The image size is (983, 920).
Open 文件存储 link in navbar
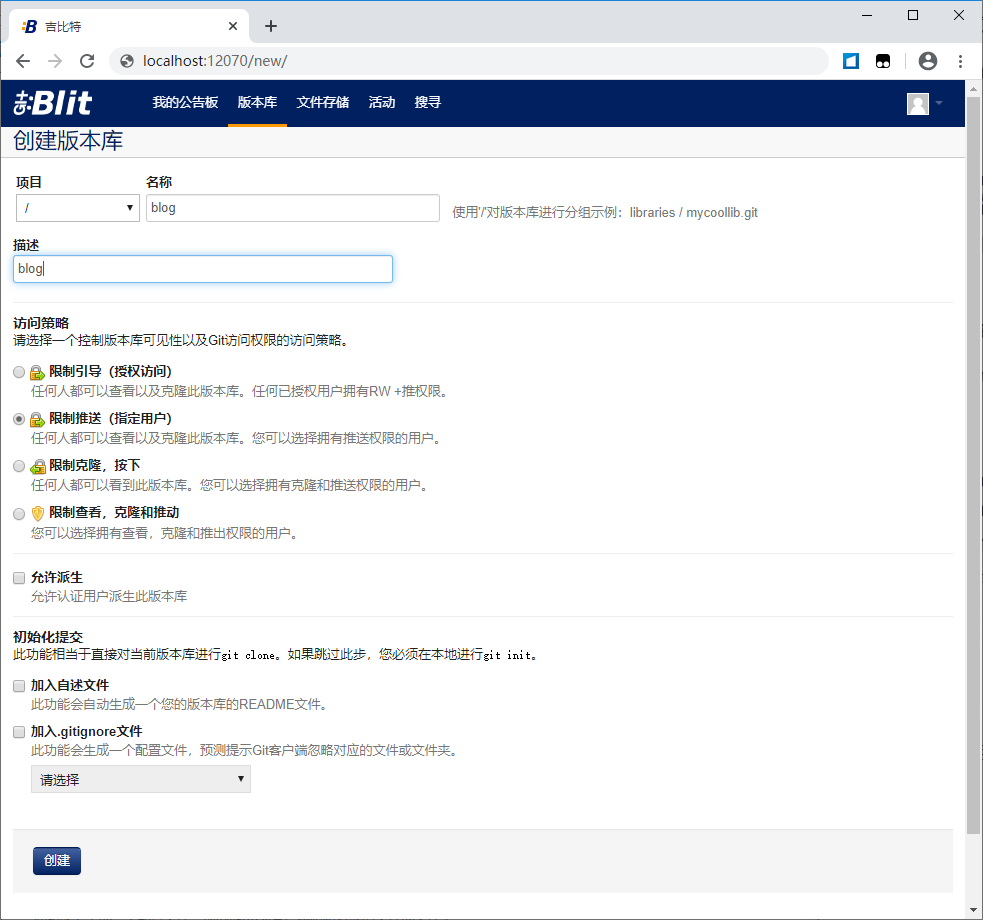click(323, 103)
